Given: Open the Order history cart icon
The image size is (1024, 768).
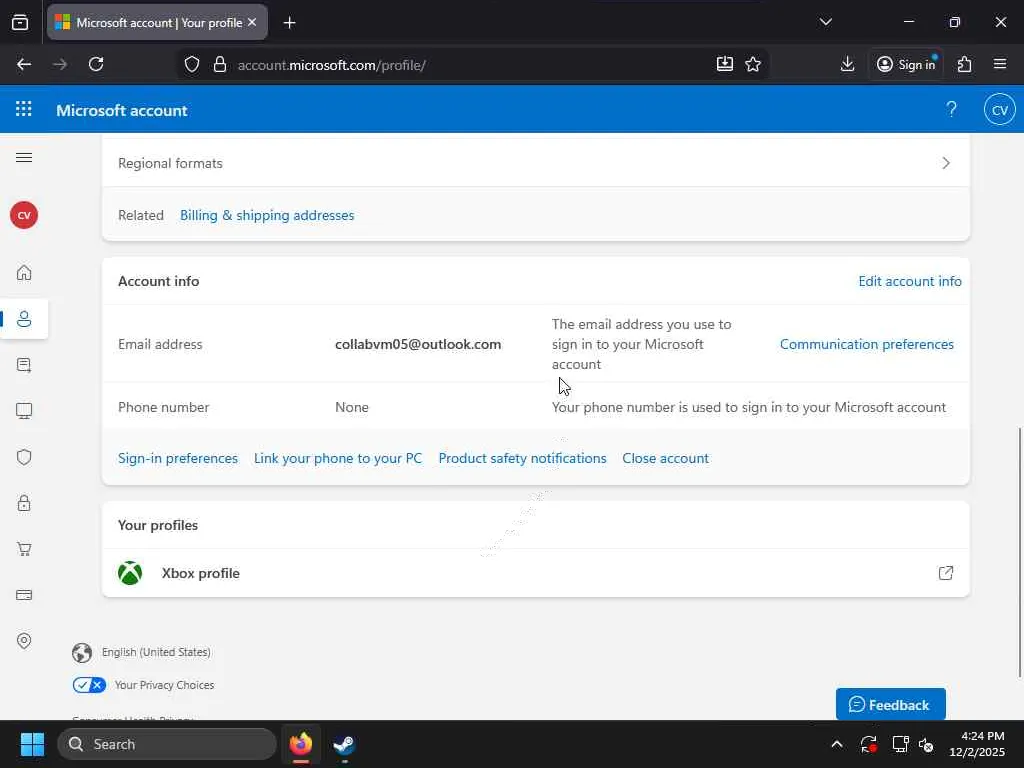Looking at the screenshot, I should click(x=24, y=549).
